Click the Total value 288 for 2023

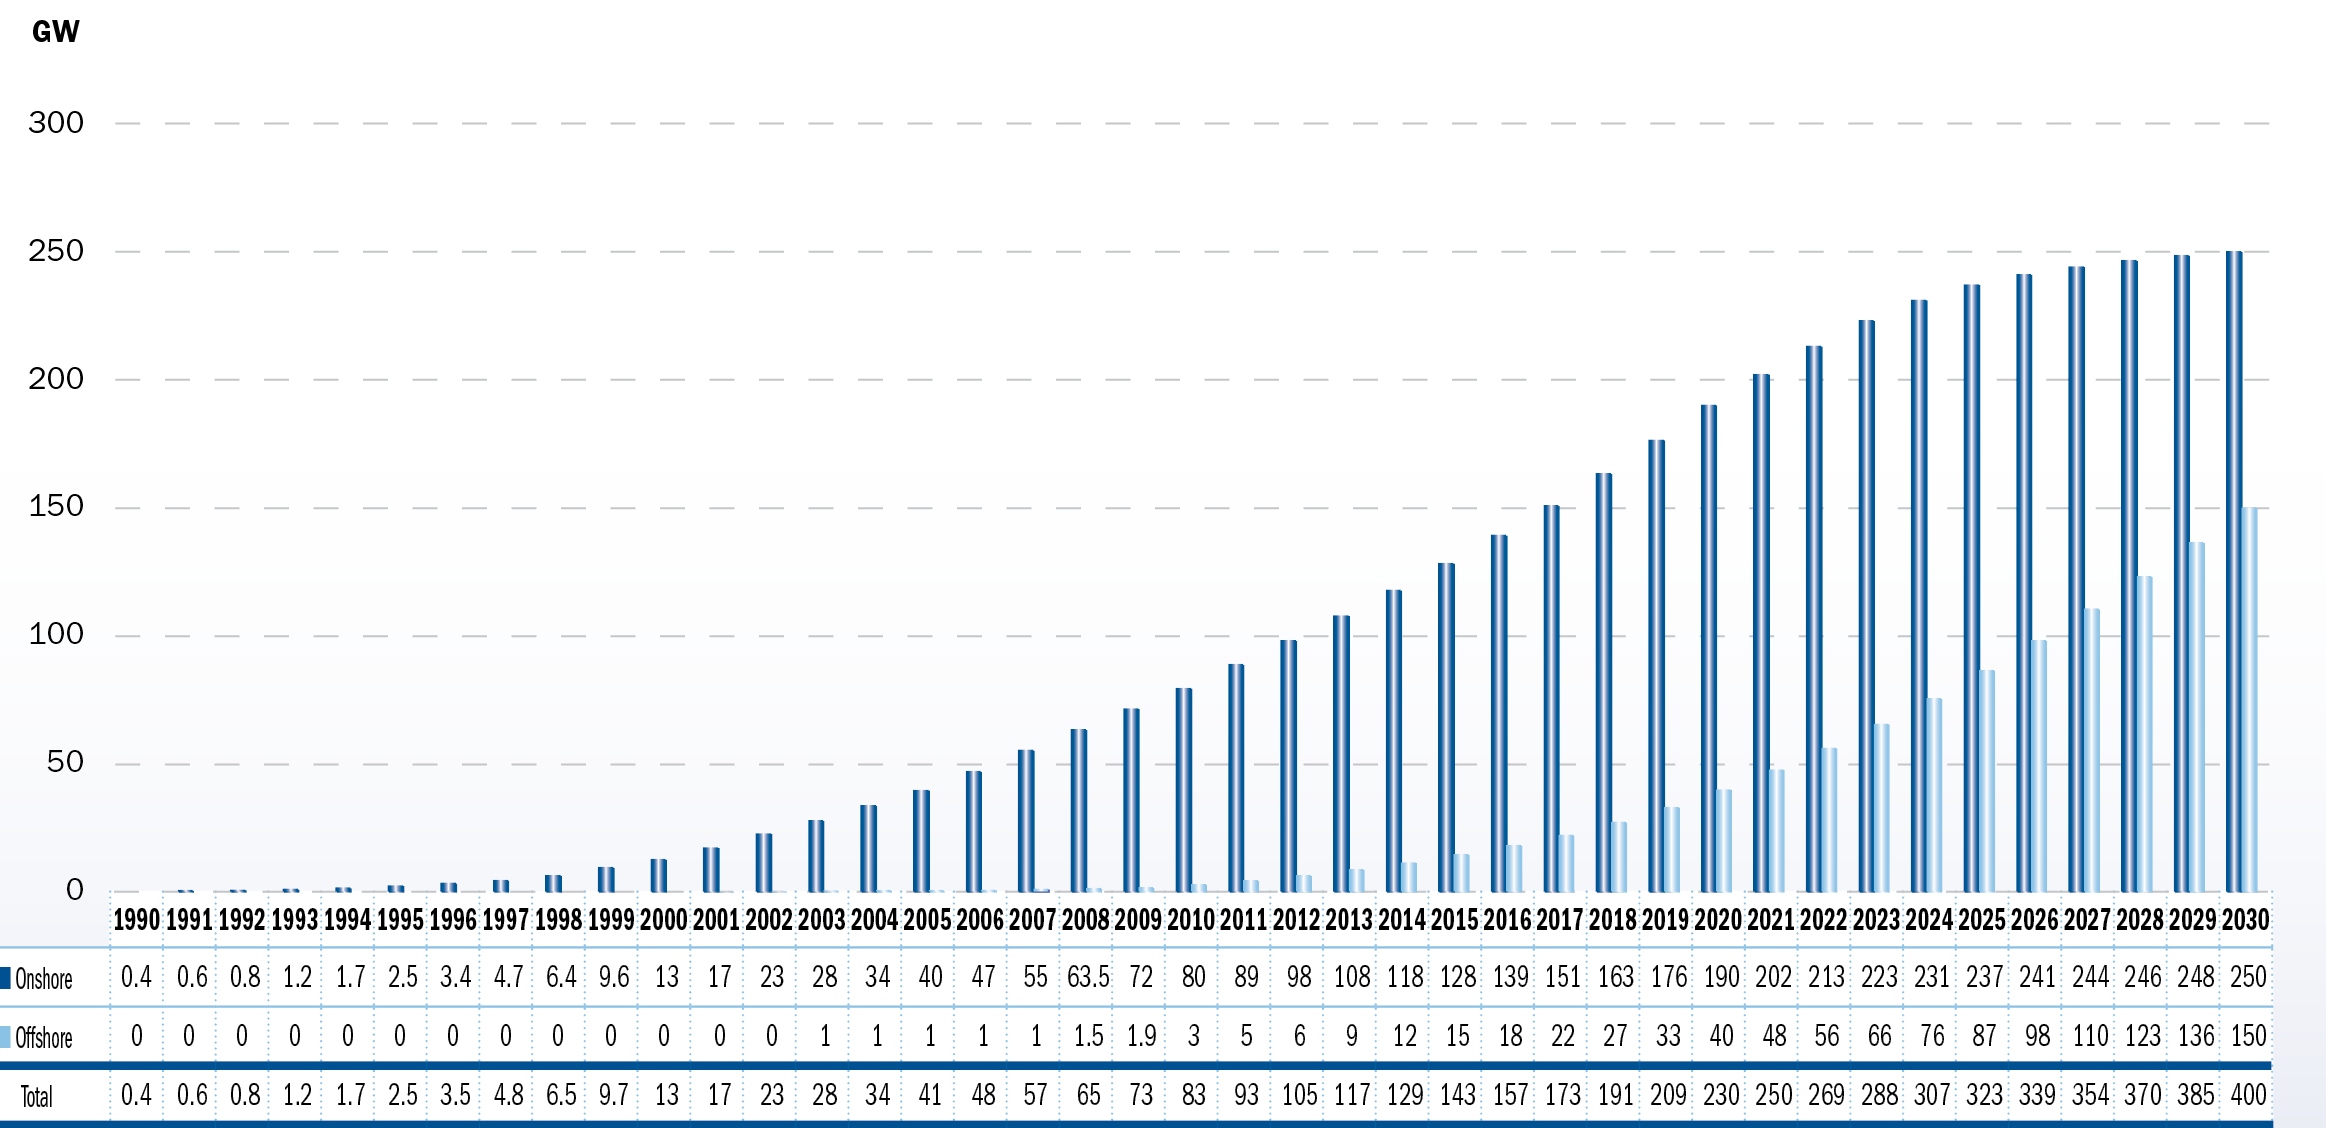tap(1879, 1095)
